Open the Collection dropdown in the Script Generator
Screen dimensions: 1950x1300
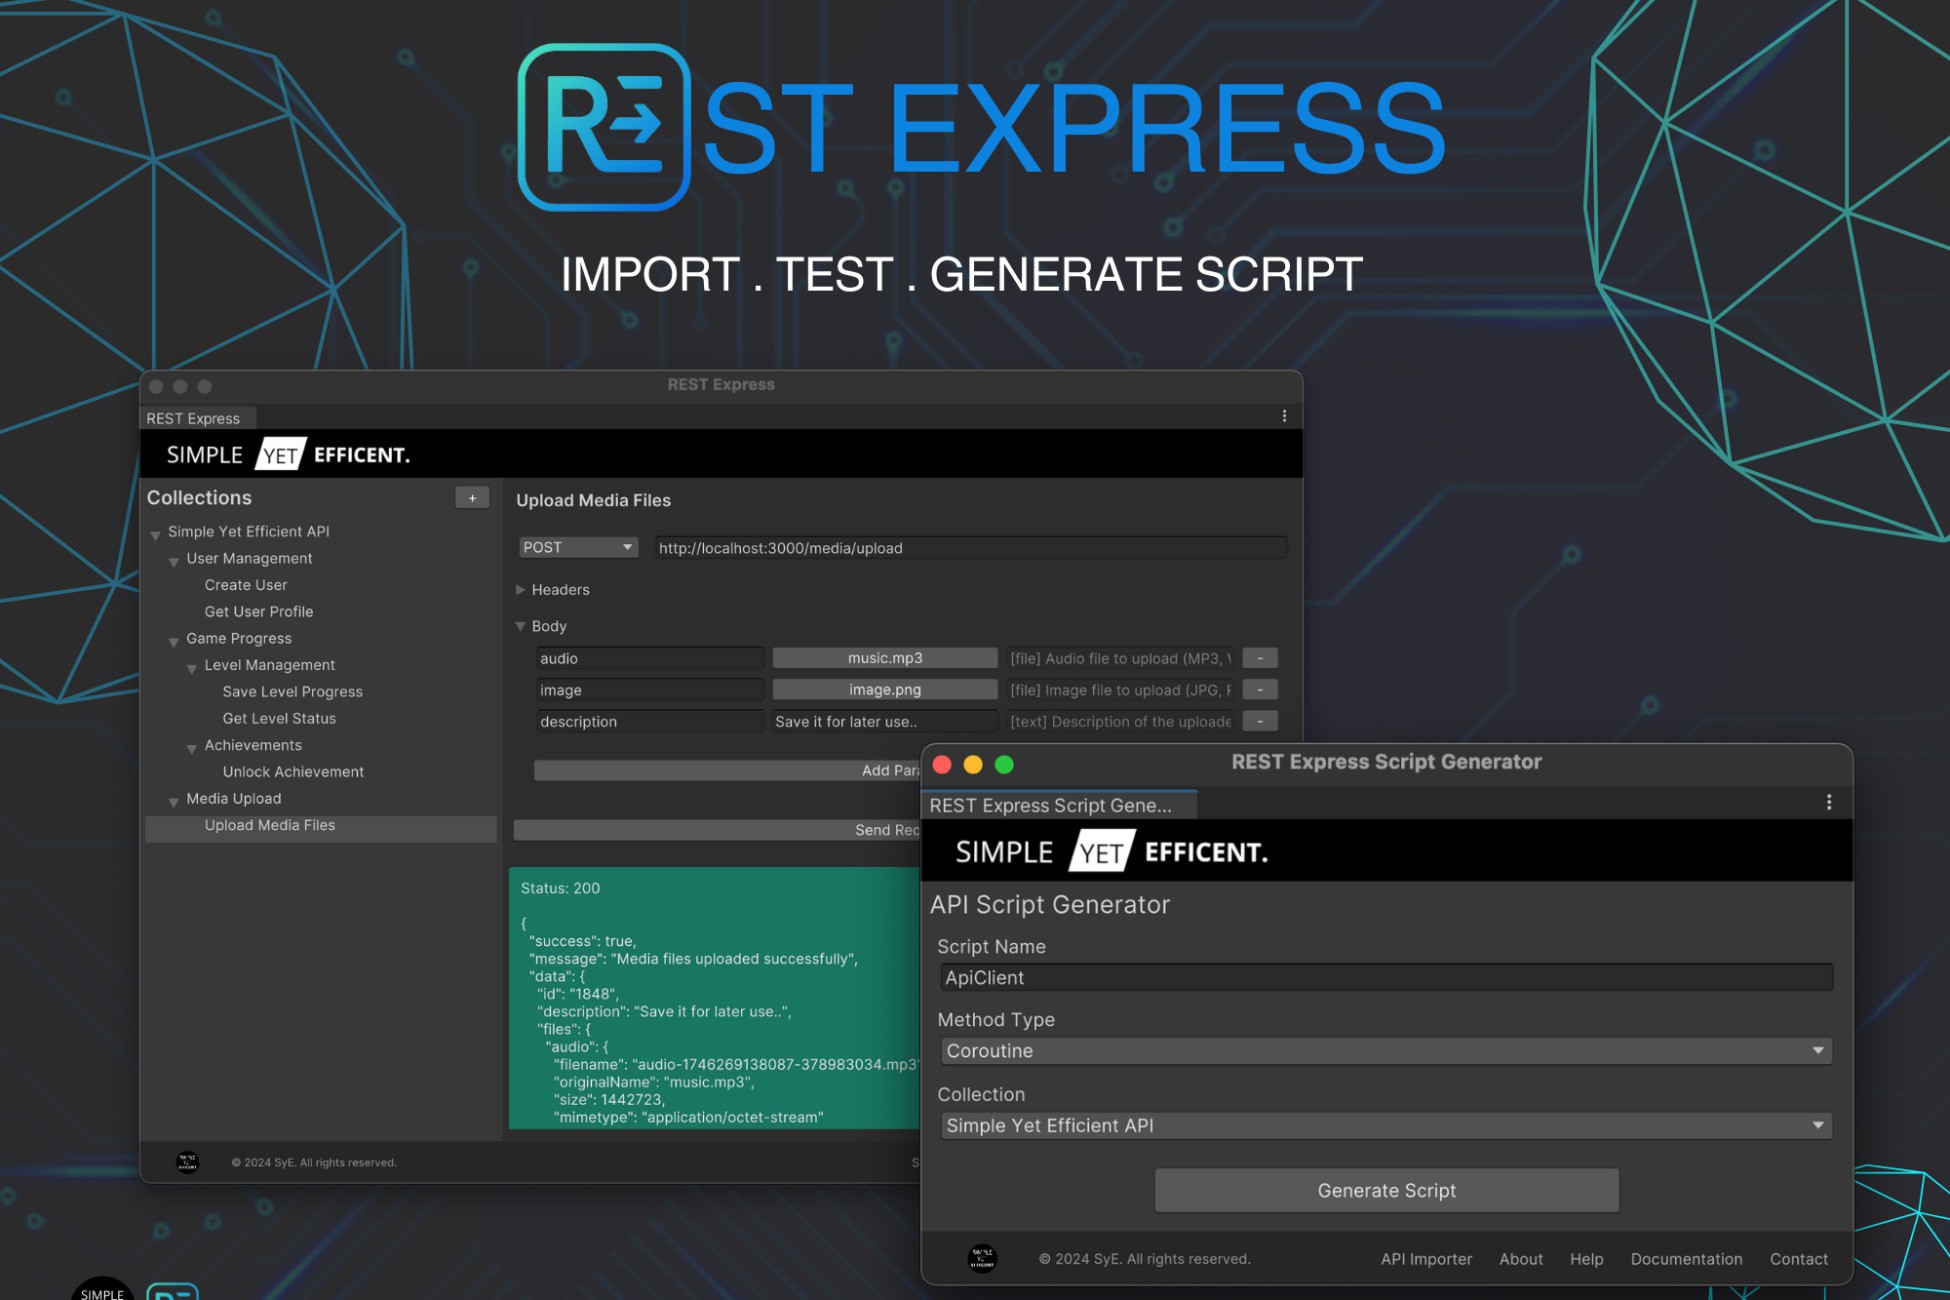1385,1125
